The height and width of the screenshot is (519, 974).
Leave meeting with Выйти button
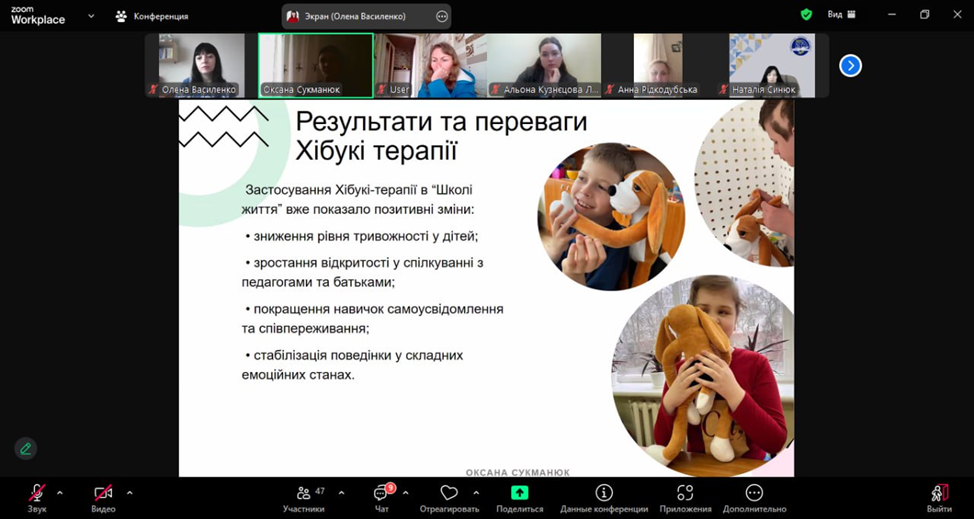click(x=939, y=499)
